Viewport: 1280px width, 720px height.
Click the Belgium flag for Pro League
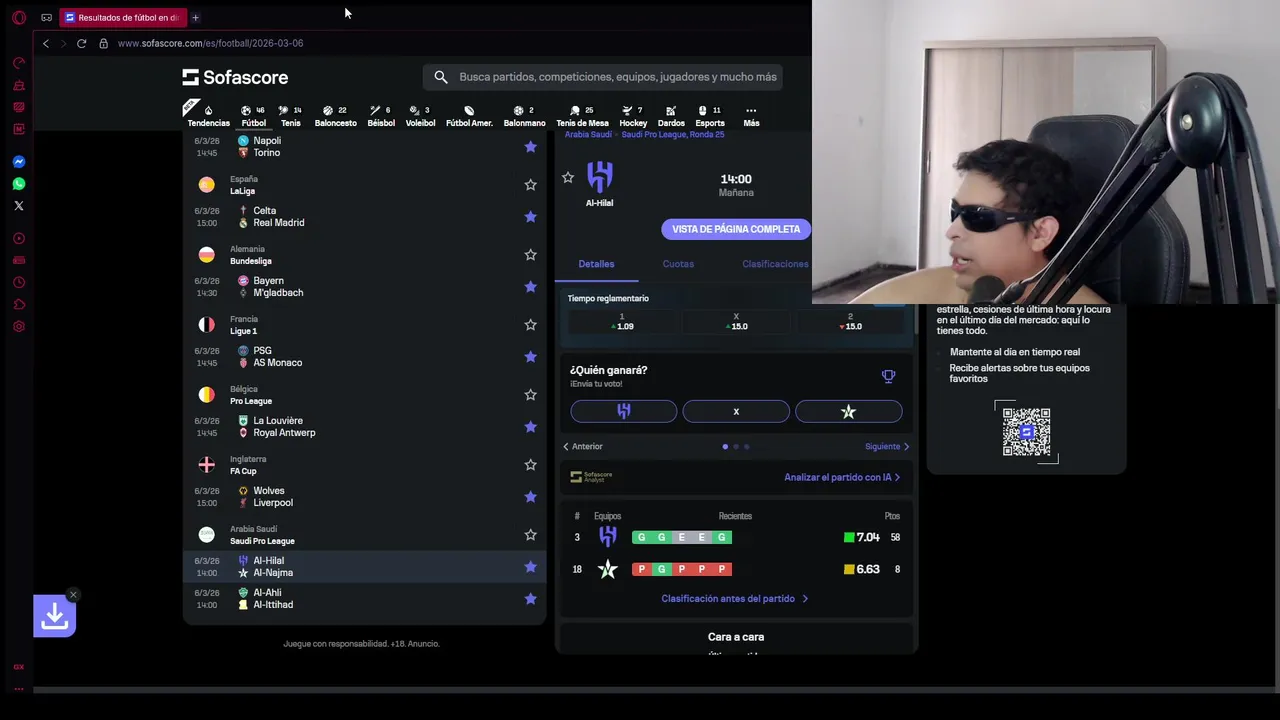(206, 394)
